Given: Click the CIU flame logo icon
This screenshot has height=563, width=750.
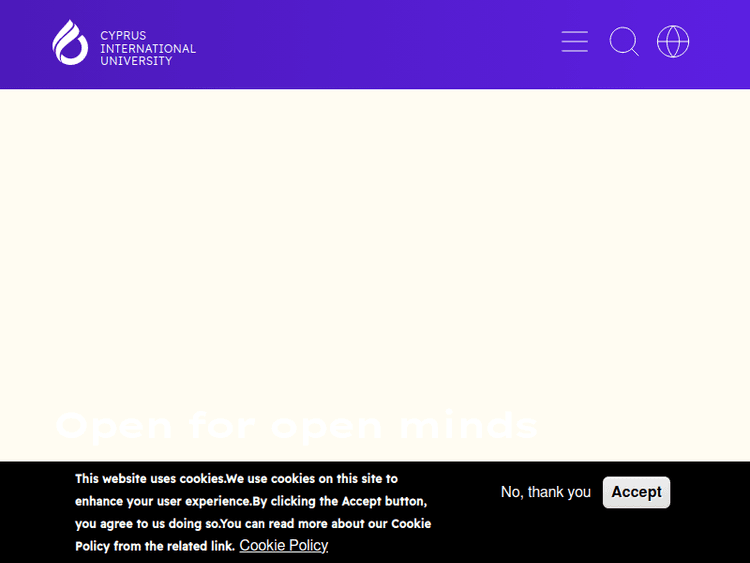Looking at the screenshot, I should [70, 42].
